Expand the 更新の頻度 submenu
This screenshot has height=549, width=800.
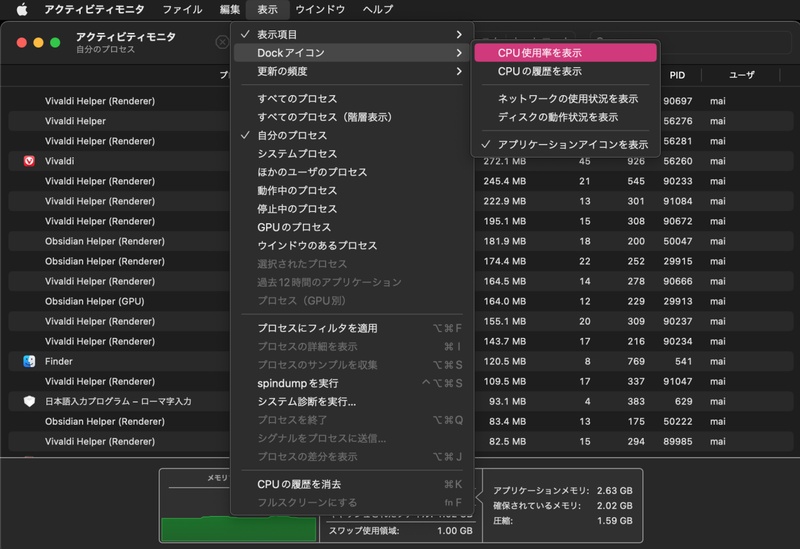(352, 71)
